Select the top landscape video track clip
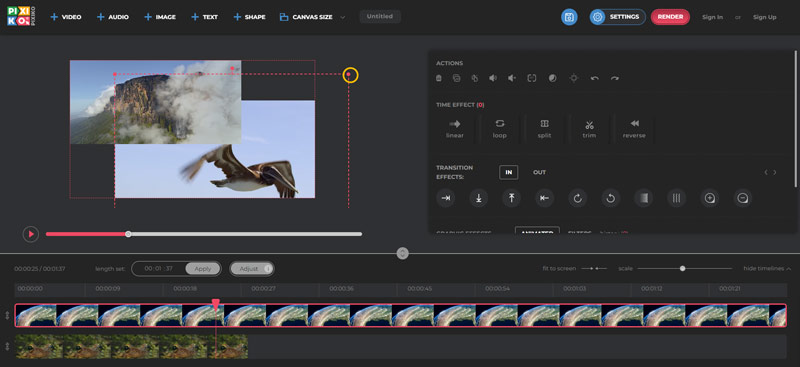The height and width of the screenshot is (367, 800). [x=401, y=315]
